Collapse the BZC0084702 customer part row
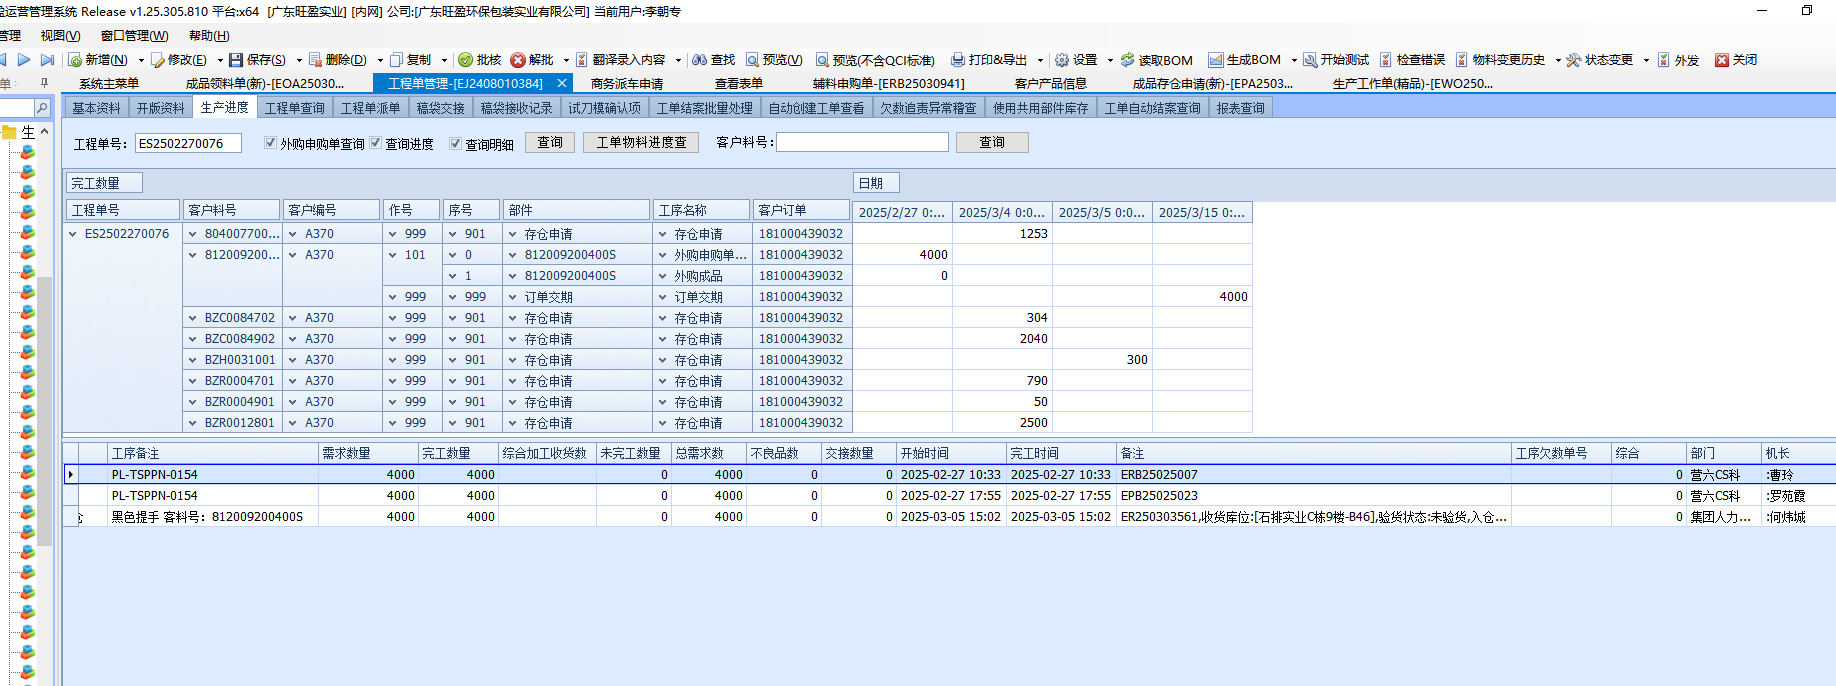Viewport: 1836px width, 686px height. 193,318
